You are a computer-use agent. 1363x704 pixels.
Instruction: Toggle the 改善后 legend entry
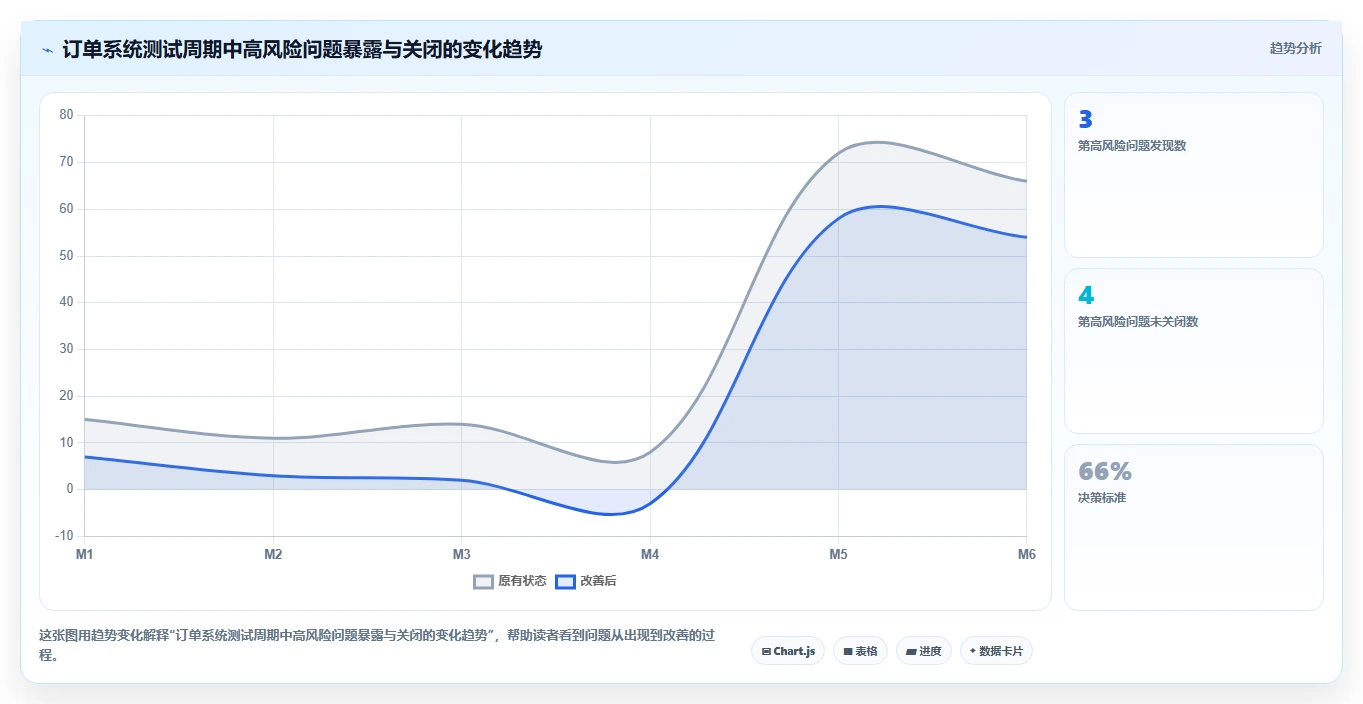point(586,581)
